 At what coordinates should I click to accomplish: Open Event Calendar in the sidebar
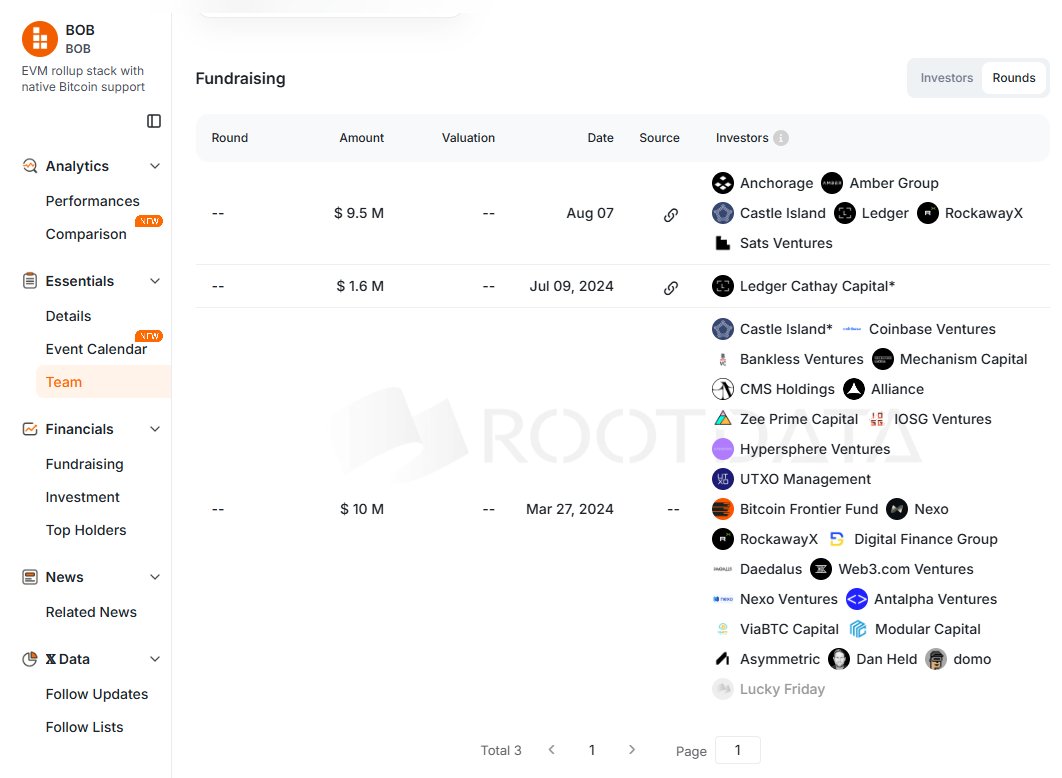point(96,349)
